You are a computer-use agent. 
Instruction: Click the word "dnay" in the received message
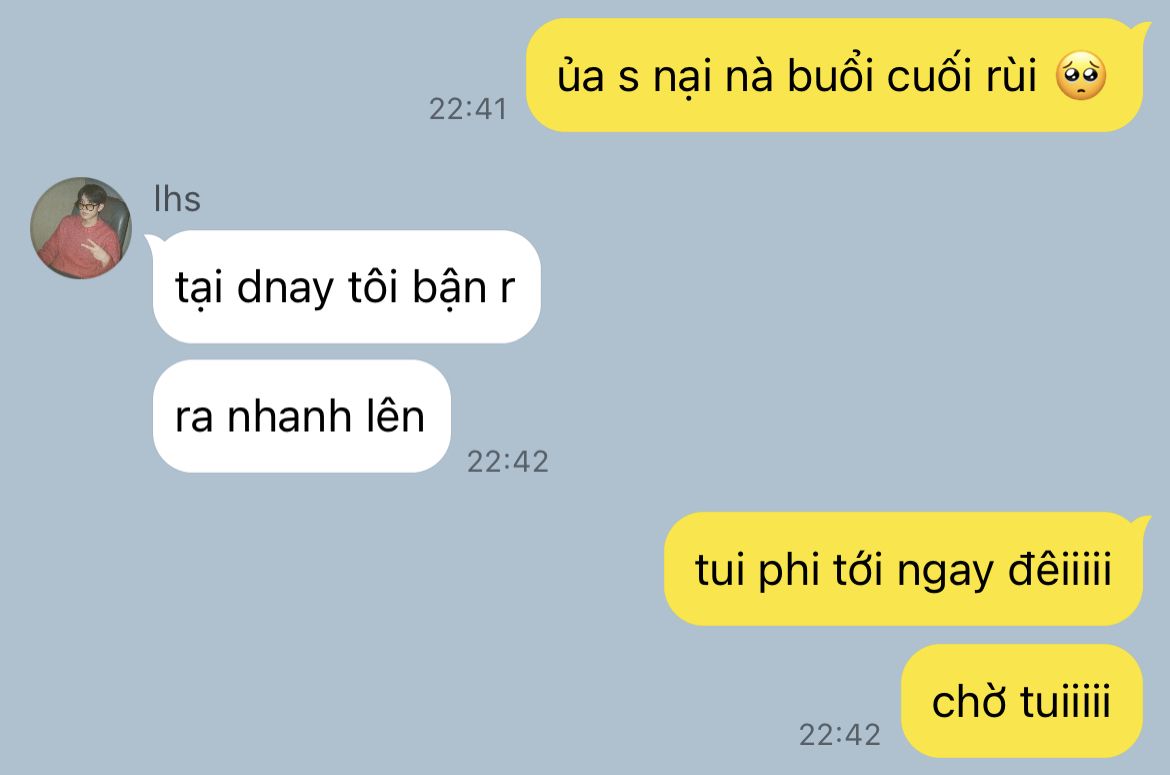(x=285, y=288)
